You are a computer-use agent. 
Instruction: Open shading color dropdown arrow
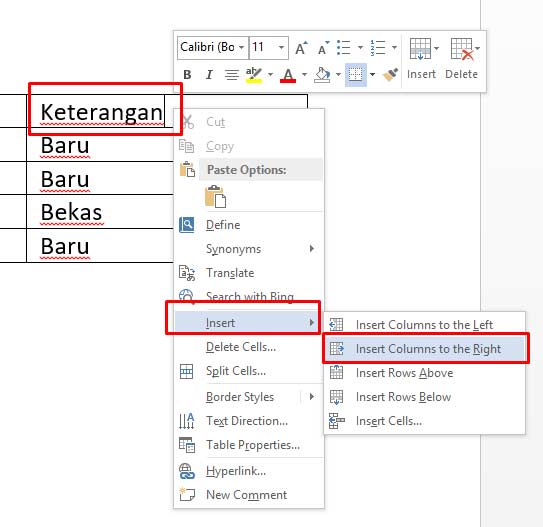click(338, 74)
